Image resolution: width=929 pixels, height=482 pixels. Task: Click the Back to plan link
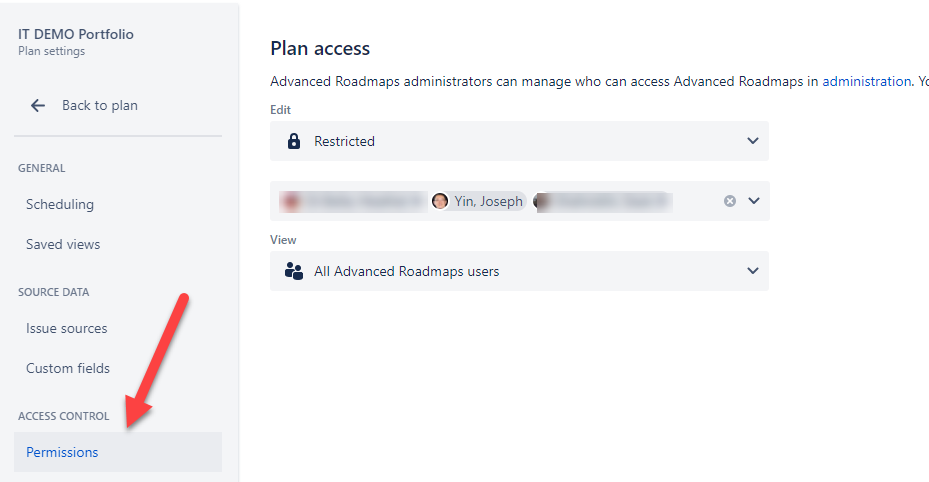(x=100, y=105)
